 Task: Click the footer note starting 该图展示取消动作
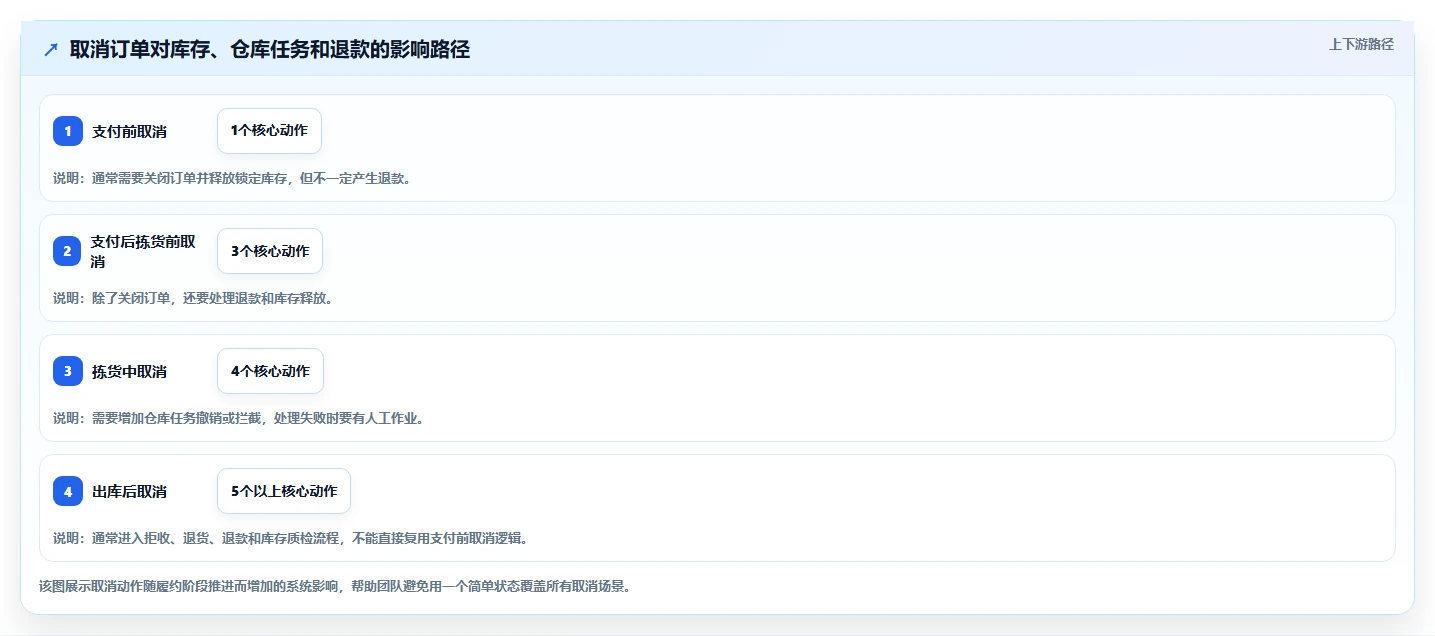coord(335,586)
